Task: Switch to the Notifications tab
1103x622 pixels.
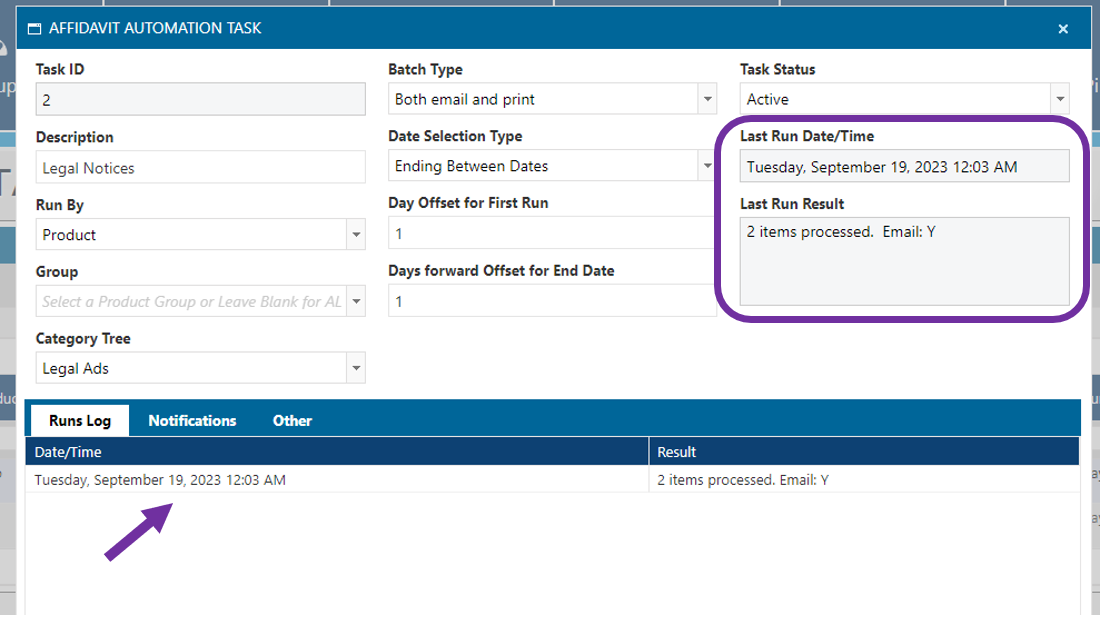Action: tap(192, 421)
